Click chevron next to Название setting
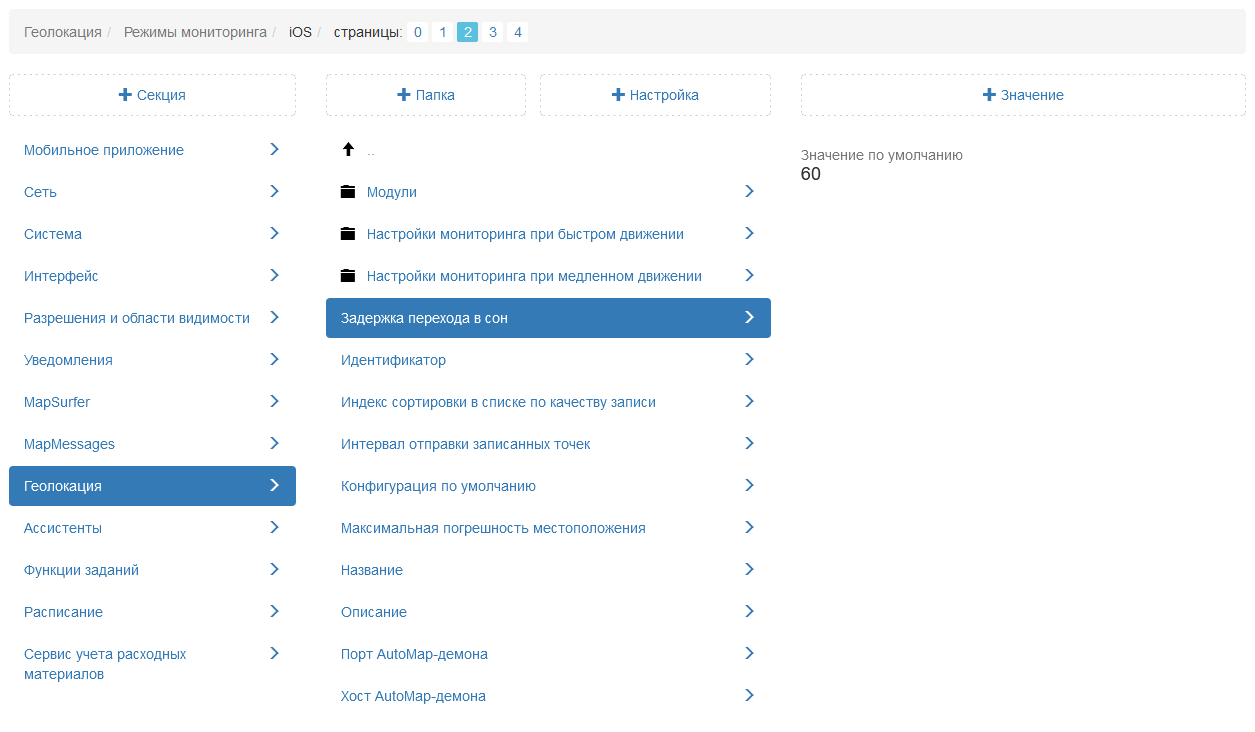Screen dimensions: 1255x732 pyautogui.click(x=750, y=569)
